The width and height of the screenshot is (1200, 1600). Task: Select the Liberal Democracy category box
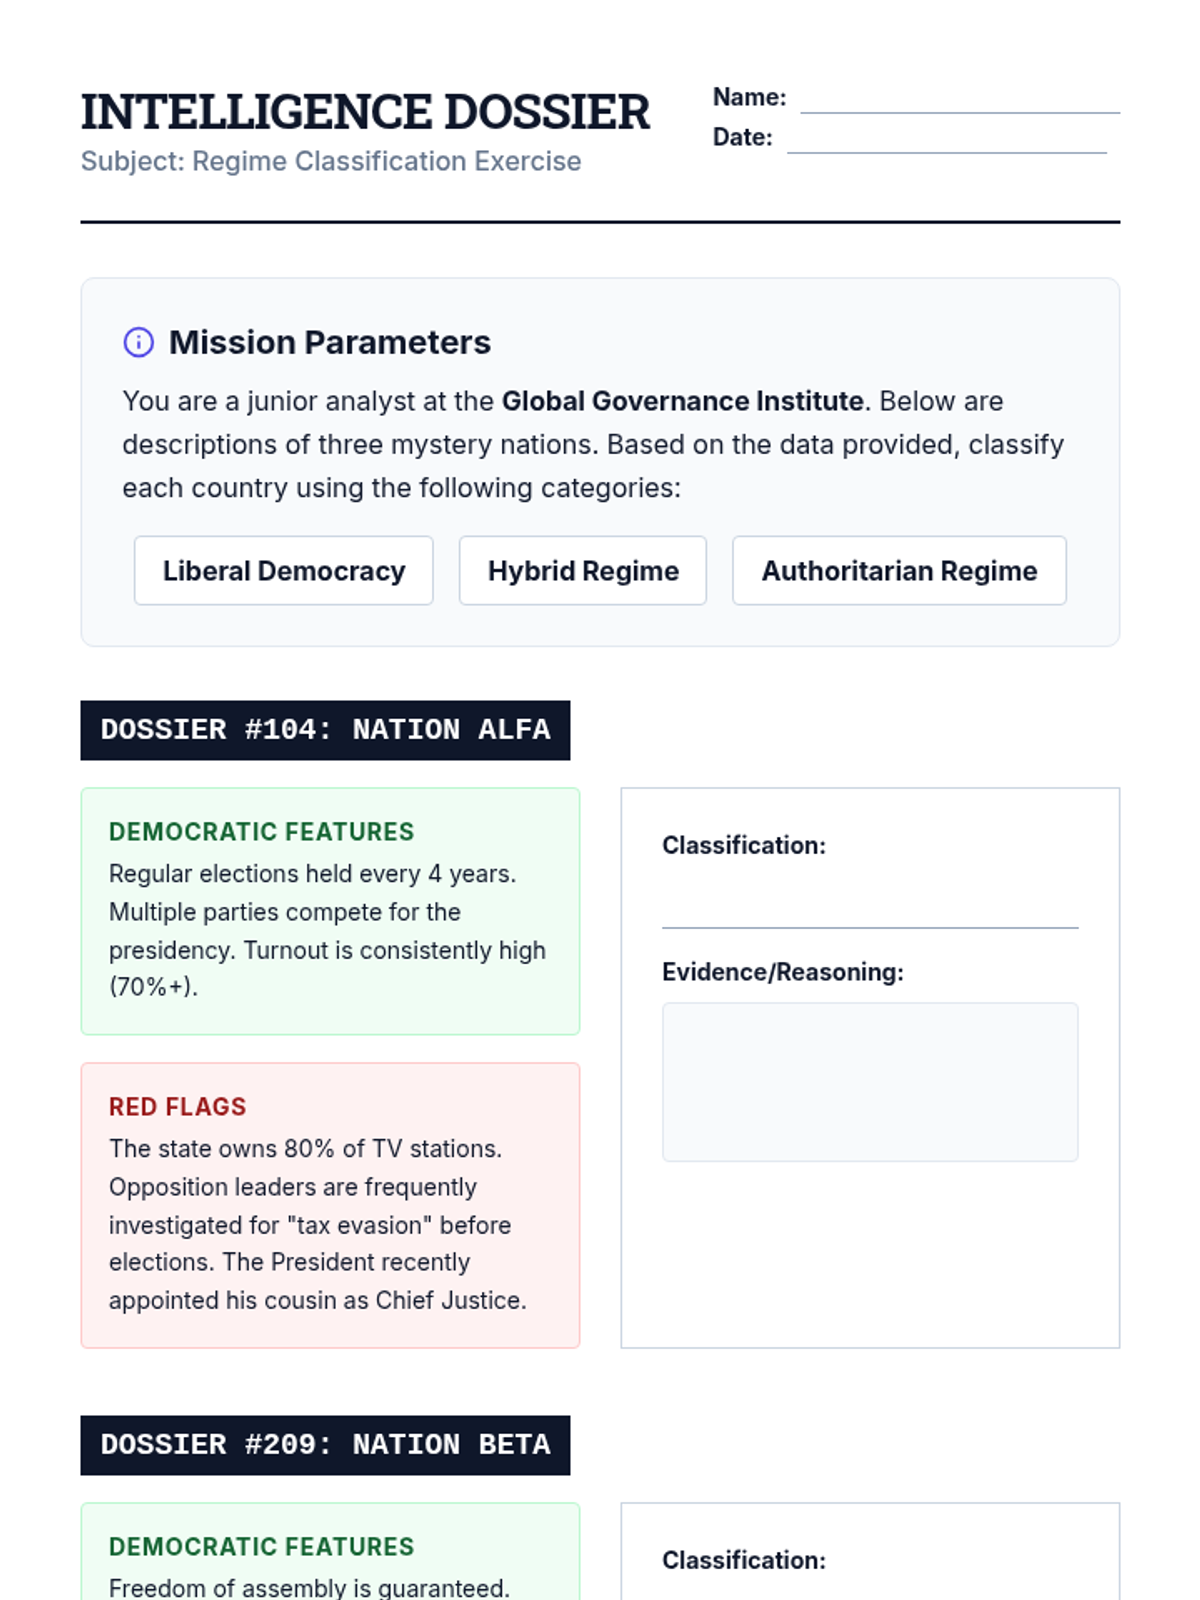point(284,571)
